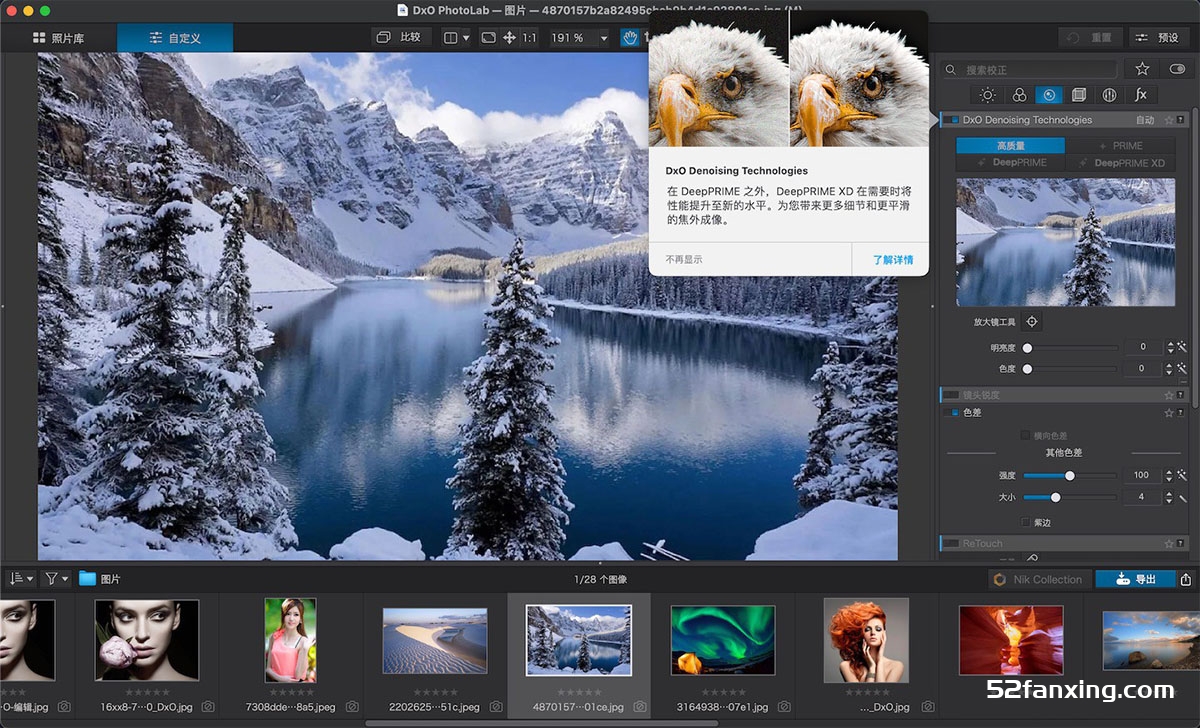Screen dimensions: 1200x728
Task: Select the 高质量 denoising mode
Action: point(1010,146)
